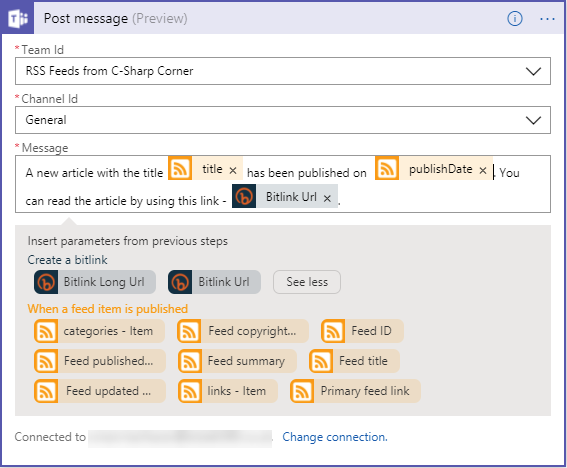The image size is (567, 468).
Task: Insert the Primary feed link parameter
Action: coord(355,391)
